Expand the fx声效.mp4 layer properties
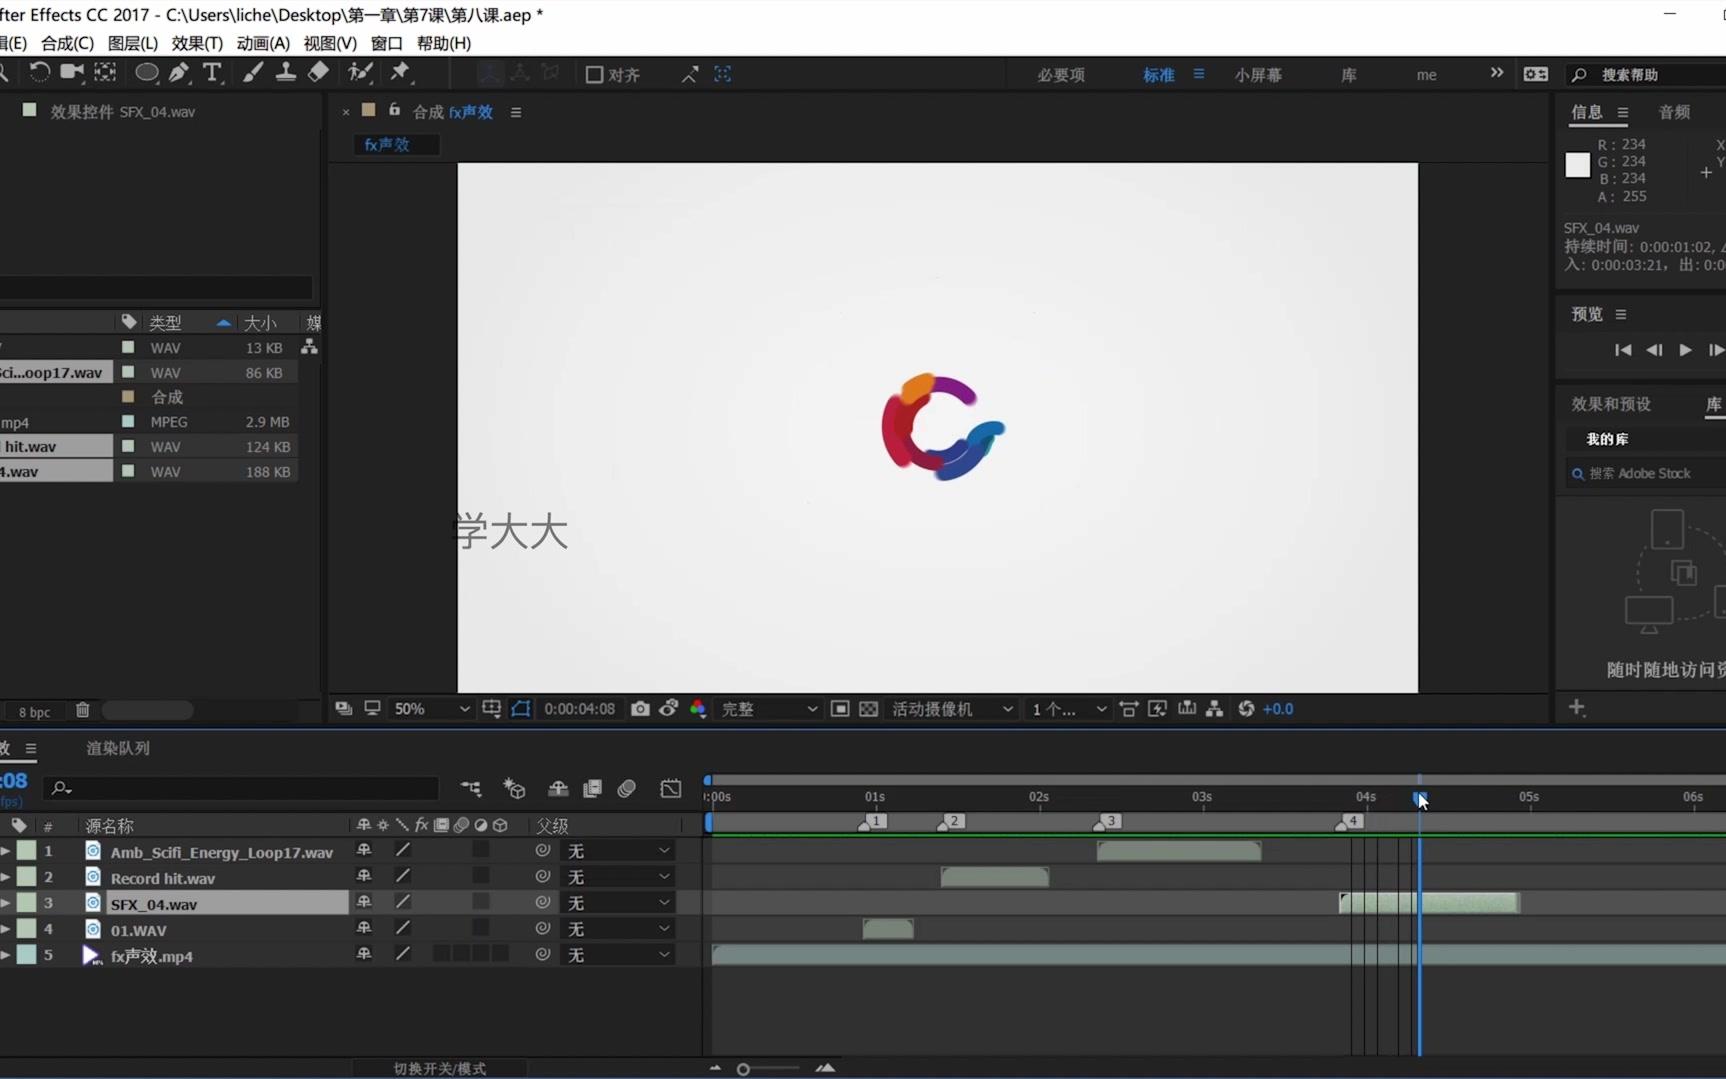1726x1079 pixels. (6, 955)
